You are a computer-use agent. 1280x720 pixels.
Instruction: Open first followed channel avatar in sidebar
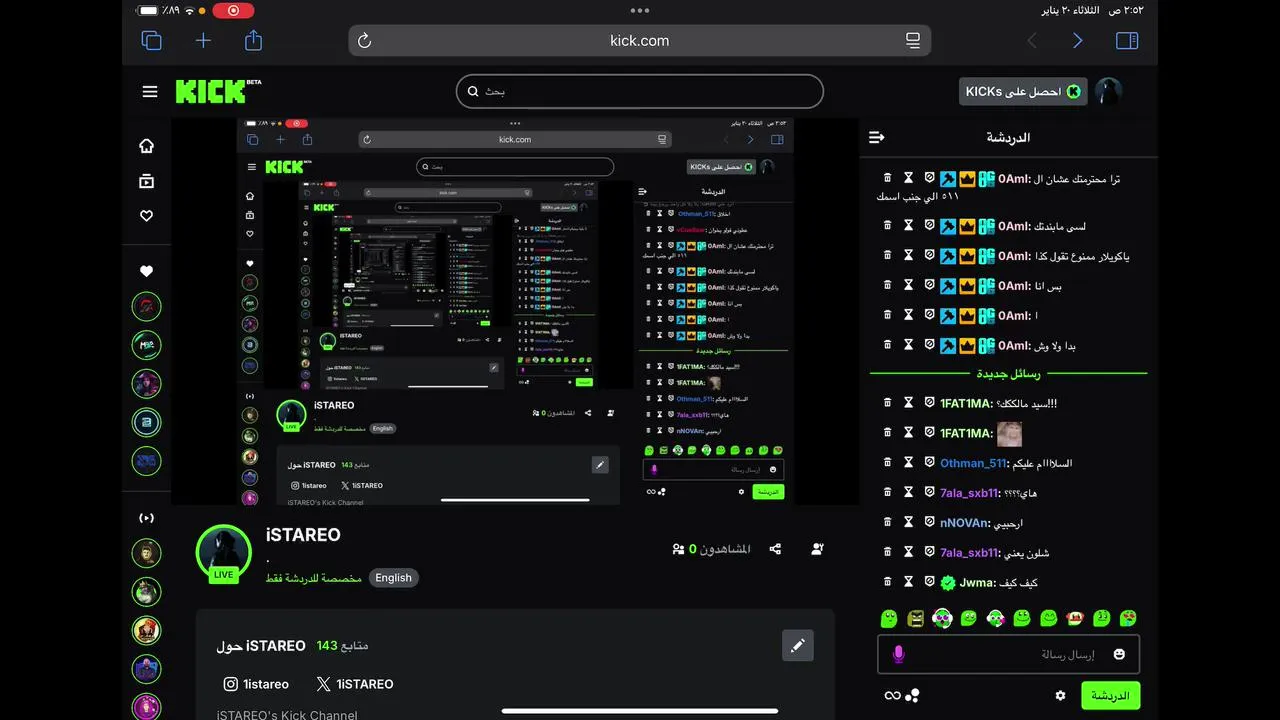(x=147, y=306)
